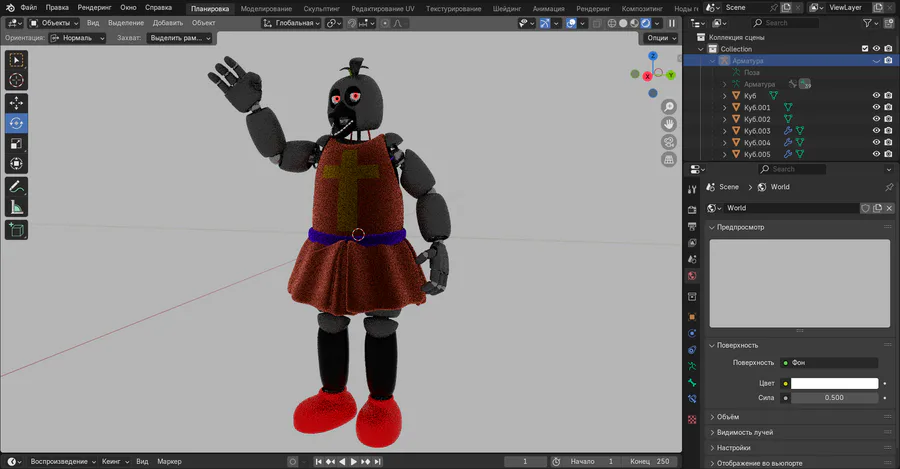The height and width of the screenshot is (469, 900).
Task: Toggle viewport gizmos display
Action: tap(545, 23)
